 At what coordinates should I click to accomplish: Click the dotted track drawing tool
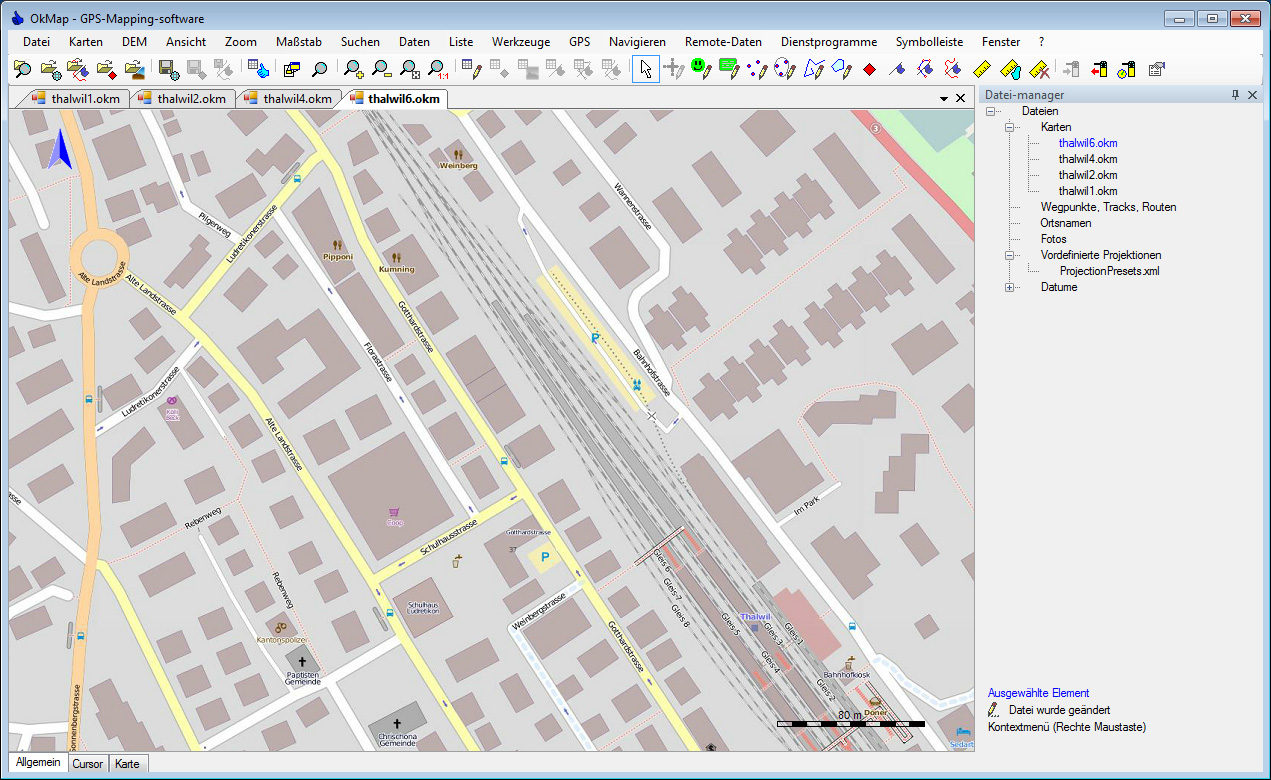pos(757,69)
